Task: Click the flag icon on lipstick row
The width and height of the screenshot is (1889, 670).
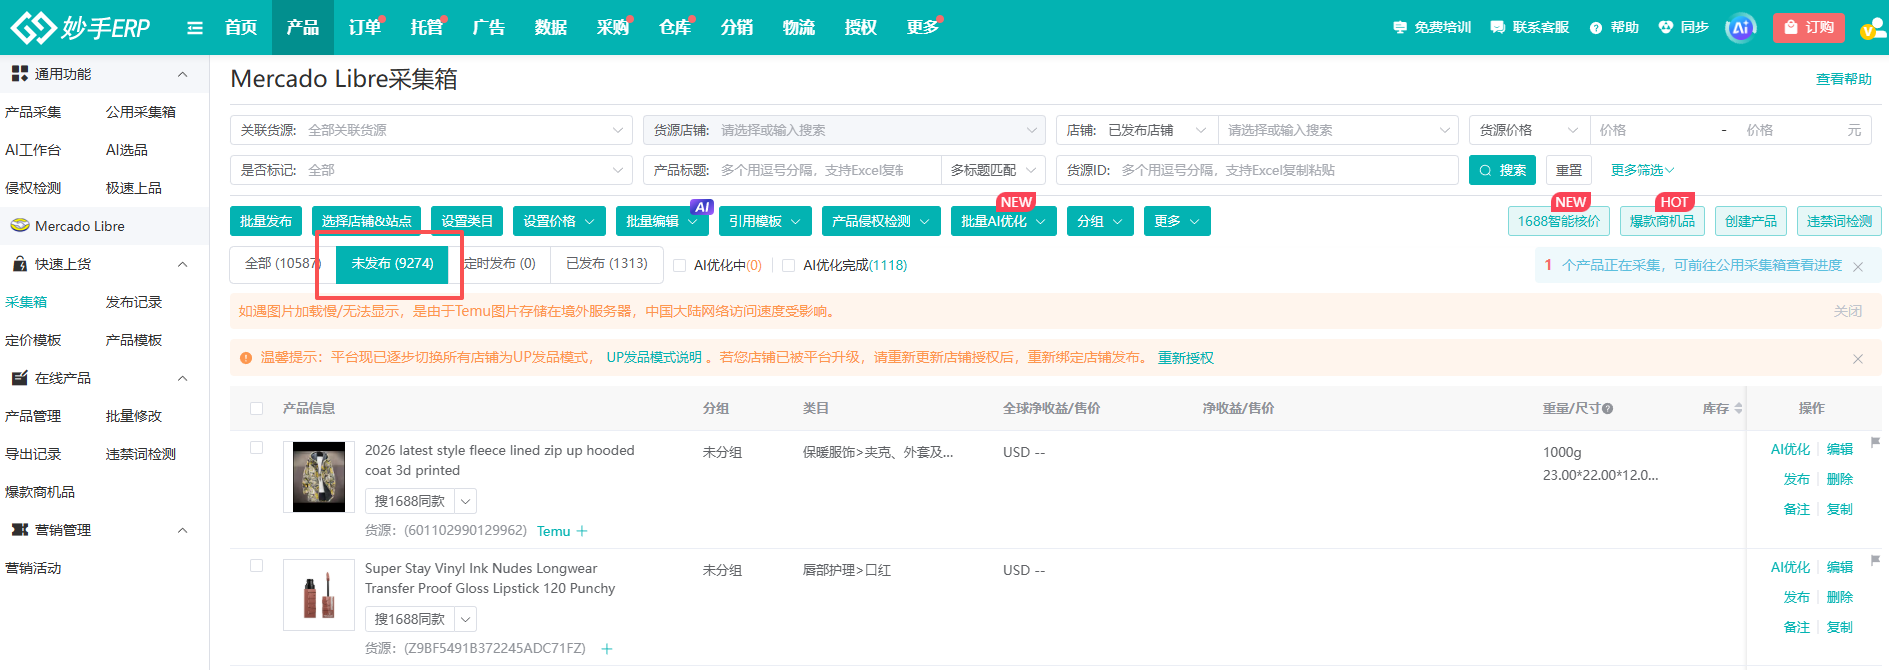Action: tap(1875, 560)
